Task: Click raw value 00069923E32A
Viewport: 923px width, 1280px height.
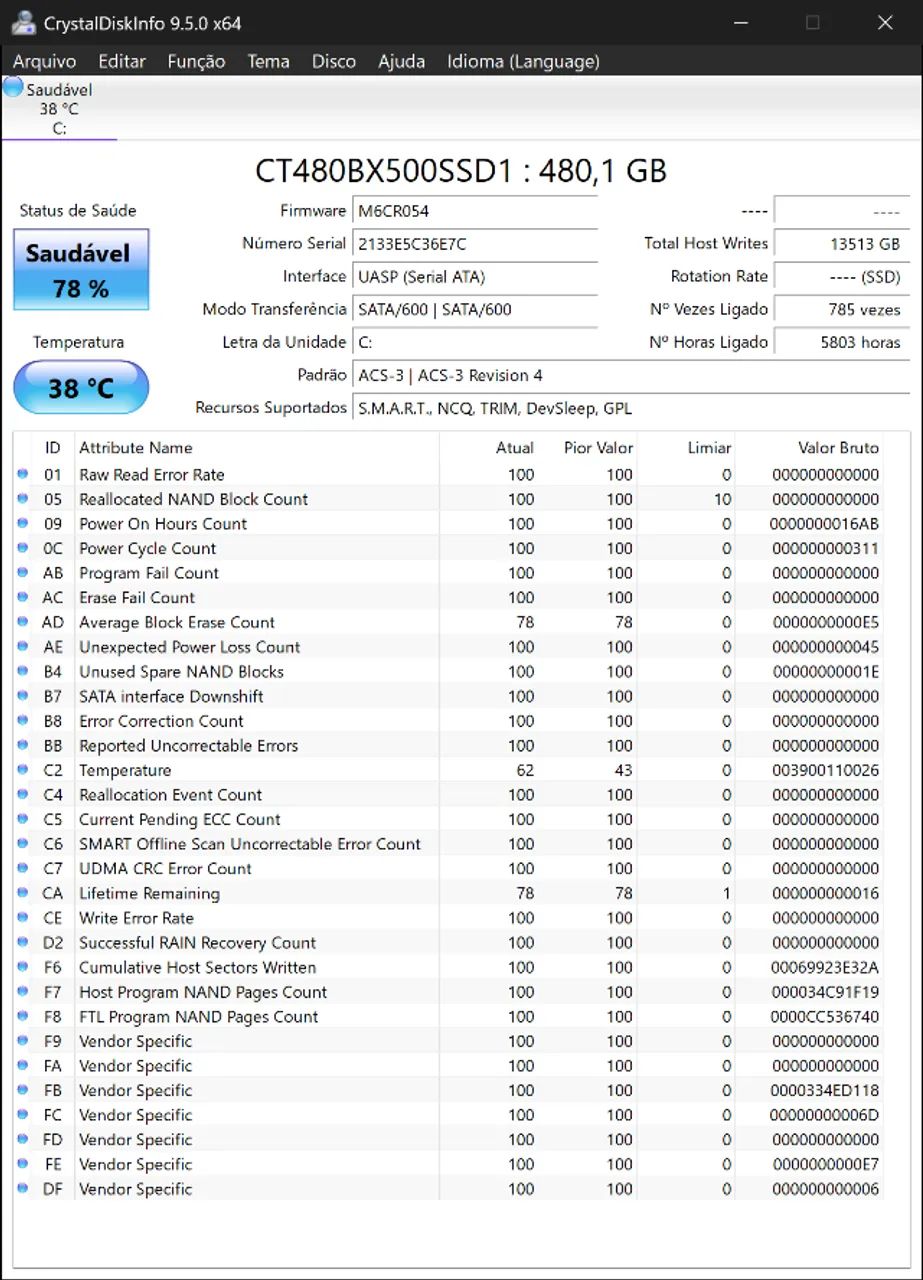Action: (x=825, y=967)
